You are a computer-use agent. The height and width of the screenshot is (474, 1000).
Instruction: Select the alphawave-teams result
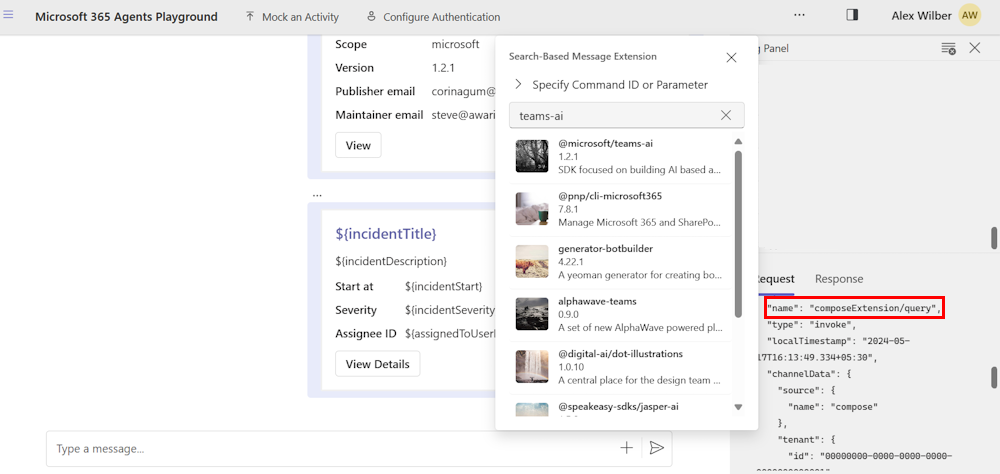pos(622,314)
